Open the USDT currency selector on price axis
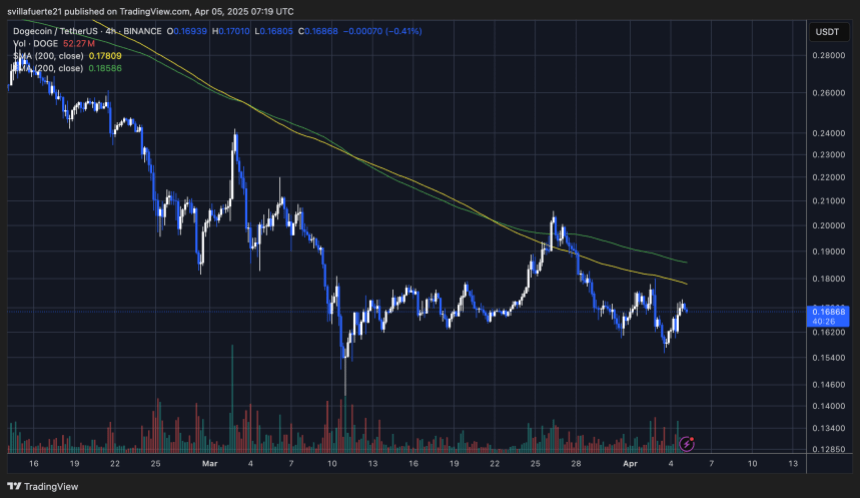This screenshot has width=860, height=498. point(826,32)
